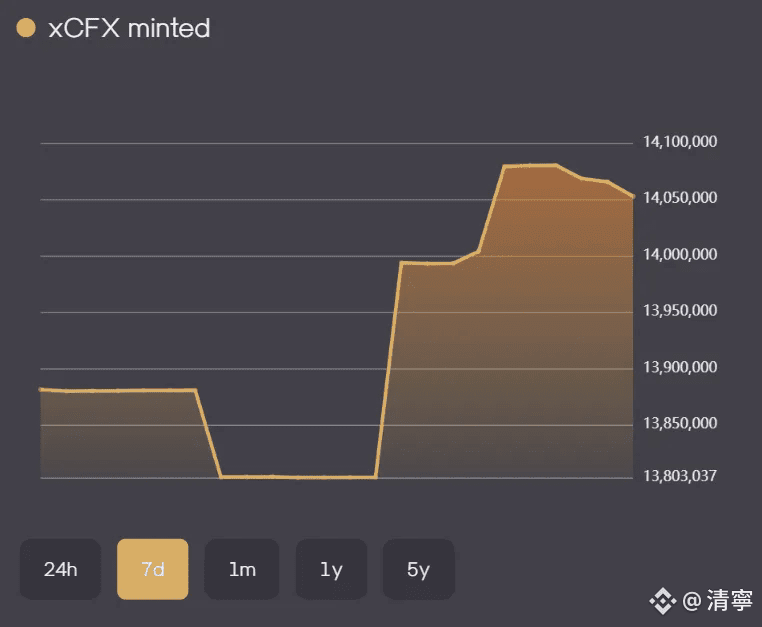Click the chart line's highest plateau

pos(531,165)
